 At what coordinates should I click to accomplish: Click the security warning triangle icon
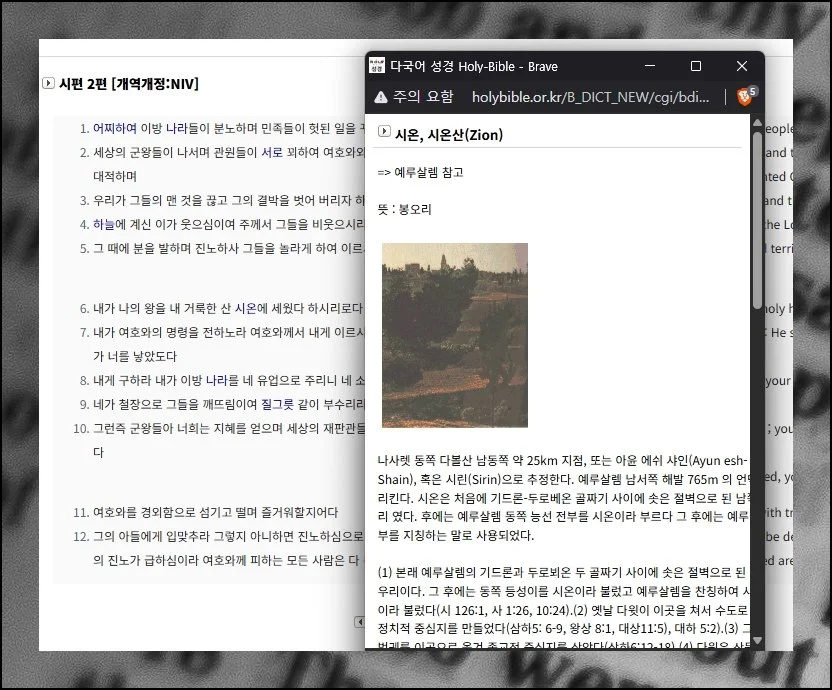tap(380, 97)
